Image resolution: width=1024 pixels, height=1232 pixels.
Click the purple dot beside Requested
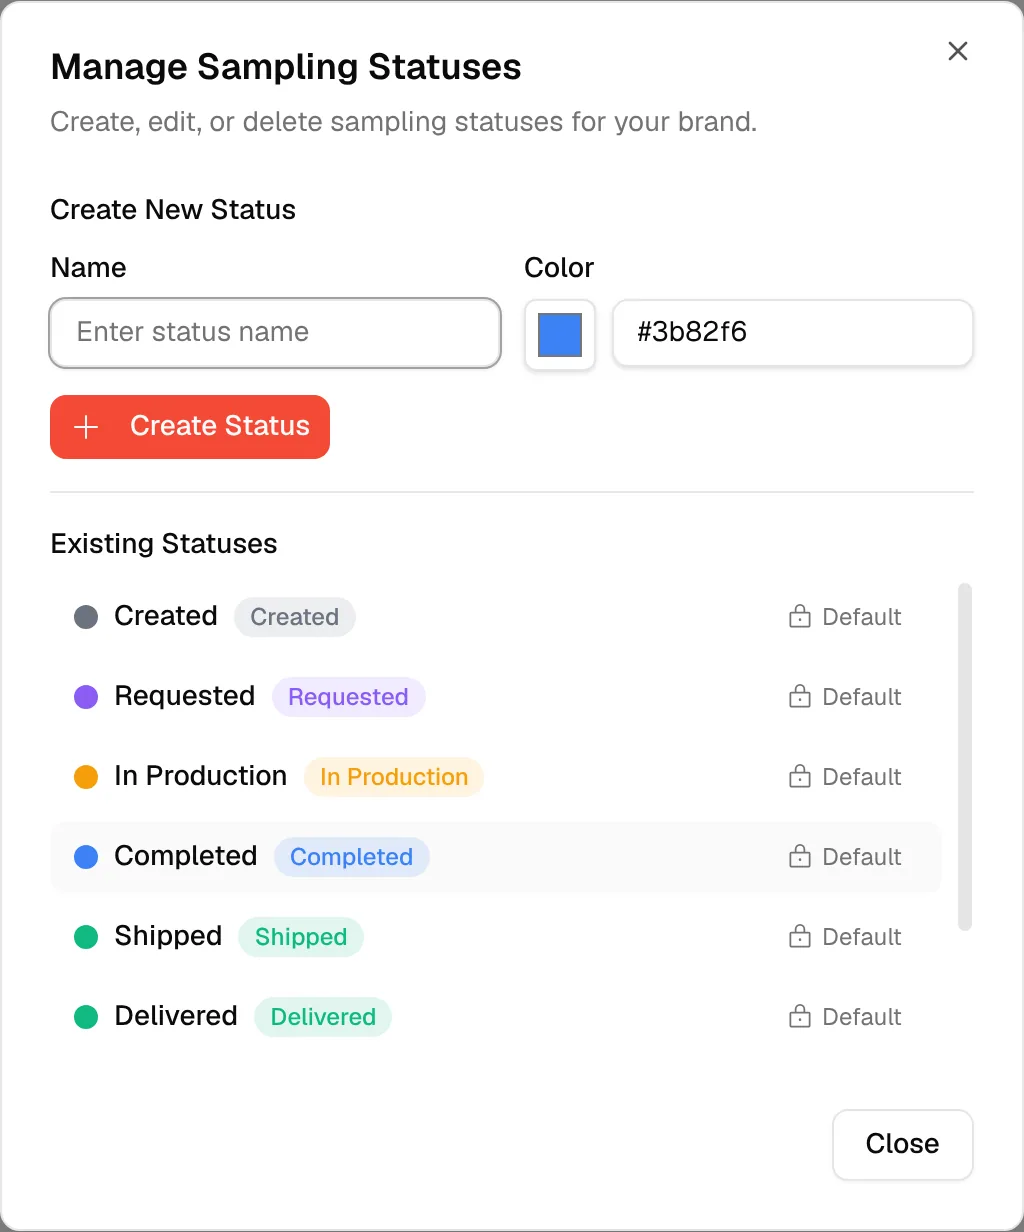pyautogui.click(x=86, y=697)
